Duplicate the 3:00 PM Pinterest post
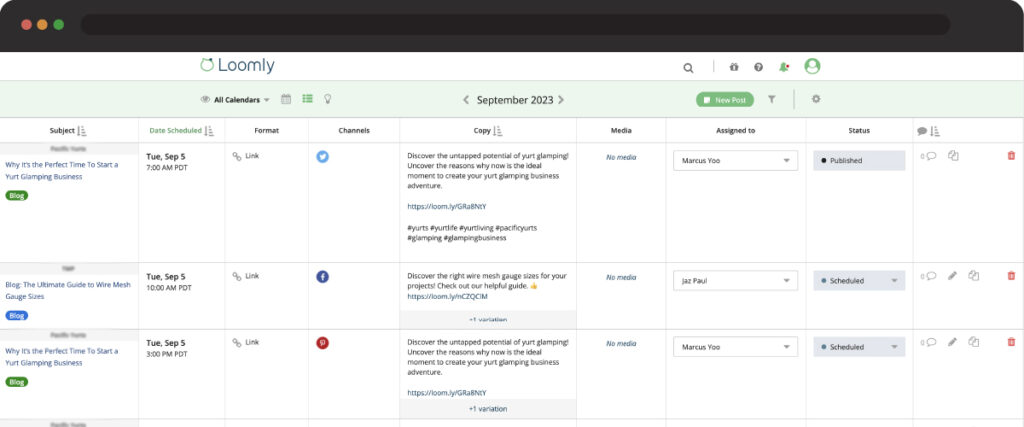1024x427 pixels. [x=974, y=341]
